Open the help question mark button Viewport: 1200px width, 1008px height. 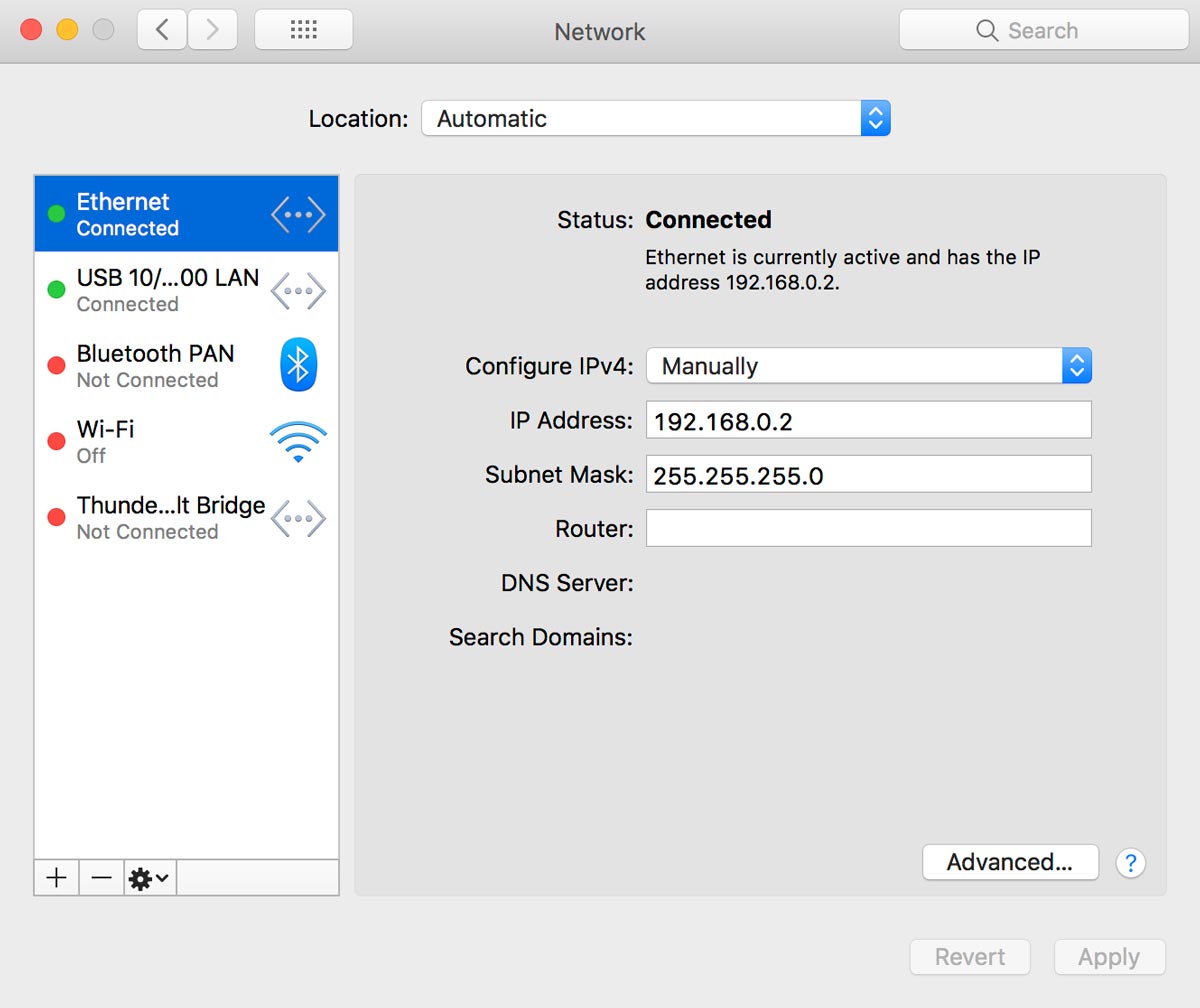(x=1130, y=862)
